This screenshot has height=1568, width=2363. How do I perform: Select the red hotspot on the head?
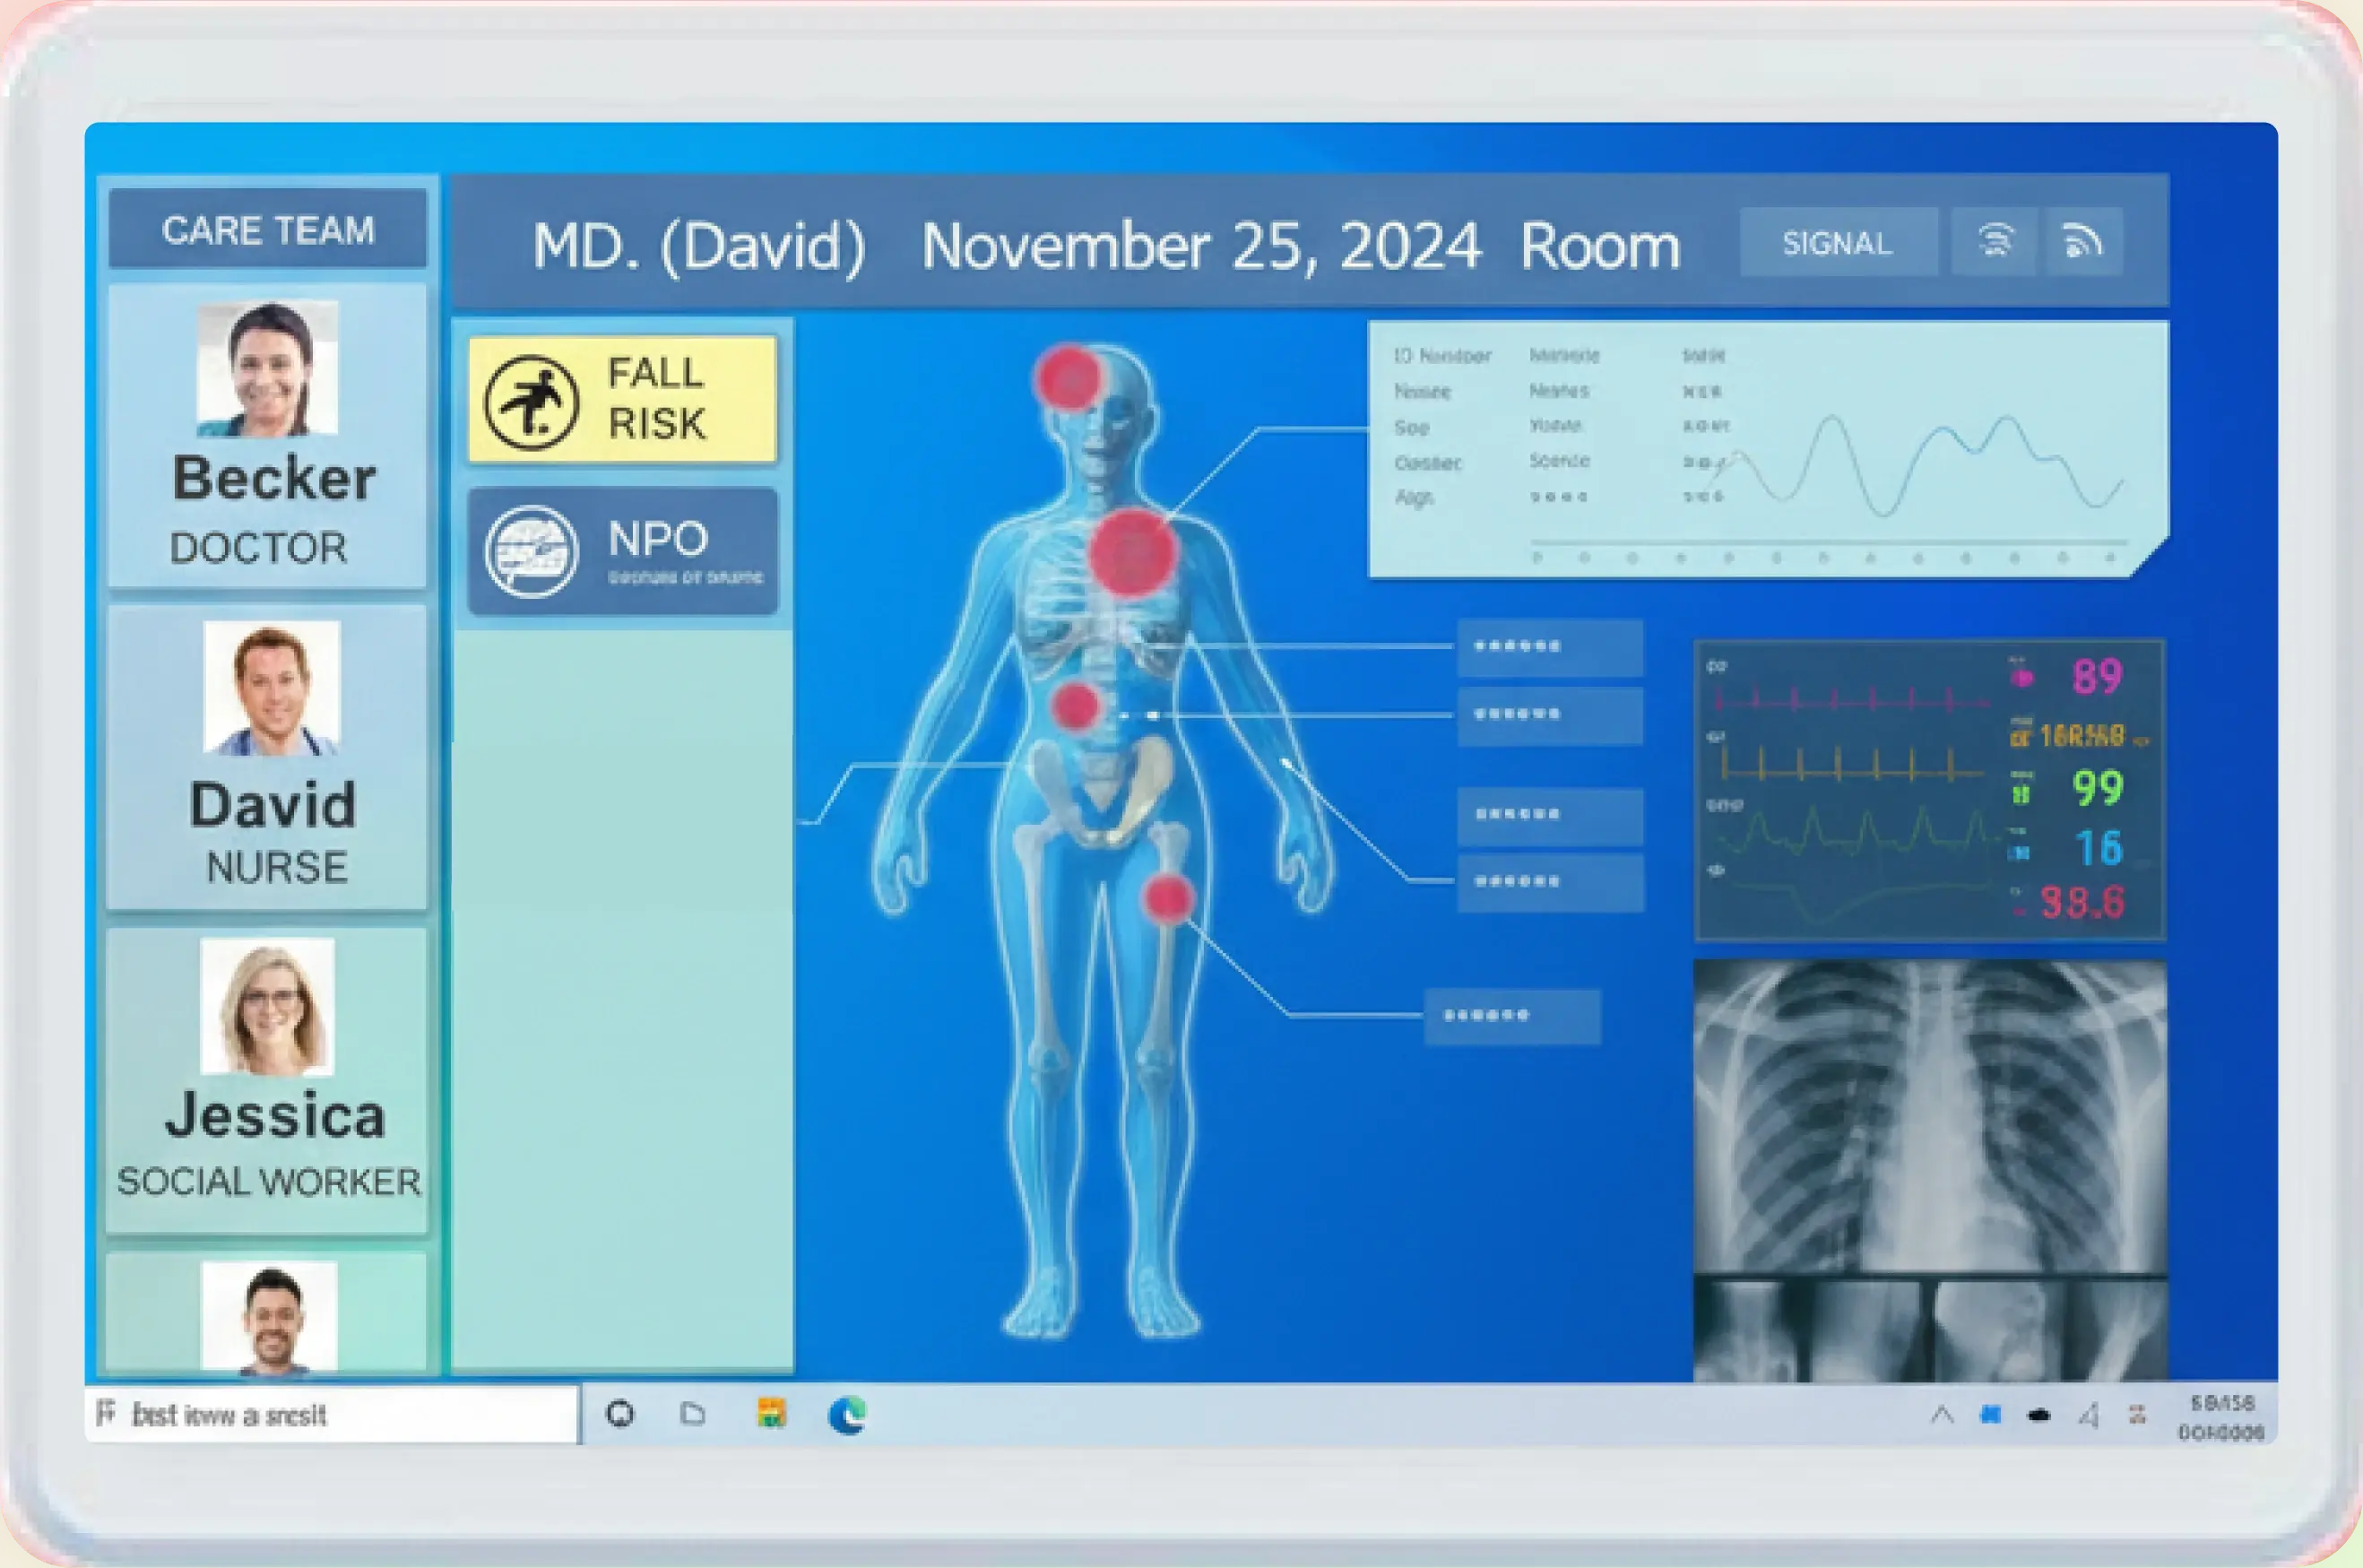1069,379
